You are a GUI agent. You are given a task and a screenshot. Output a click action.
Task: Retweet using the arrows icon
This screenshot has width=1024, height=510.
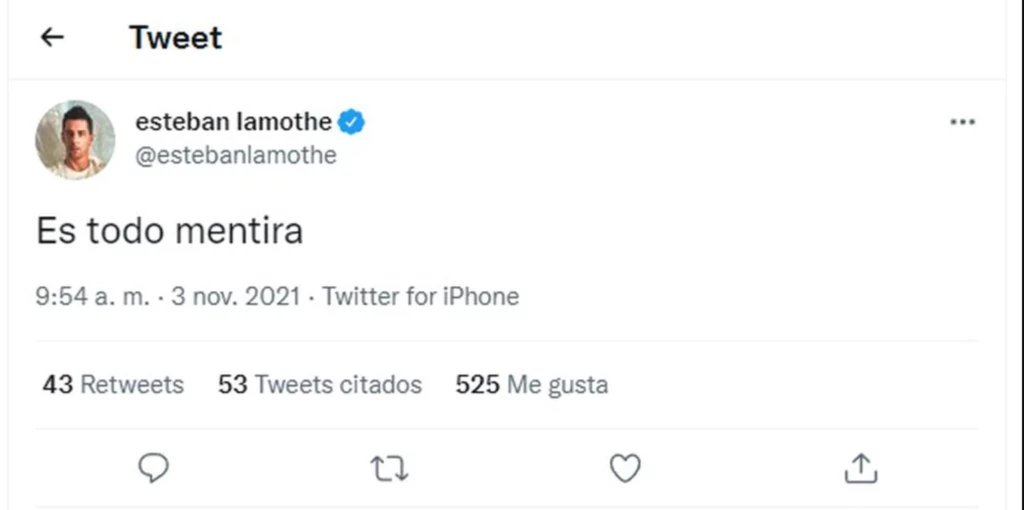point(388,468)
